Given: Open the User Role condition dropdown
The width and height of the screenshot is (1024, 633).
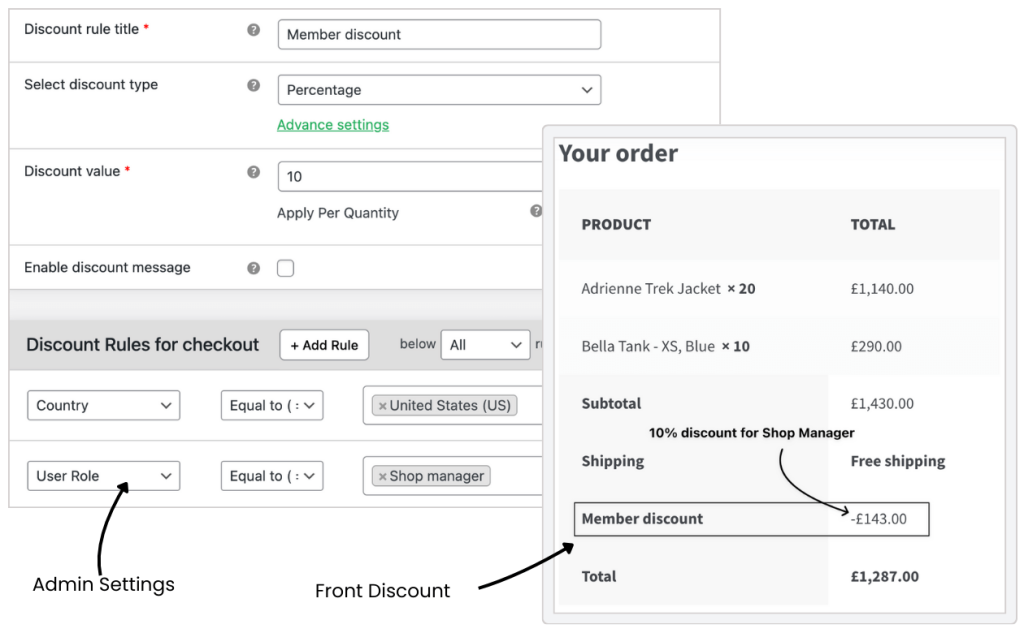Looking at the screenshot, I should [x=103, y=476].
